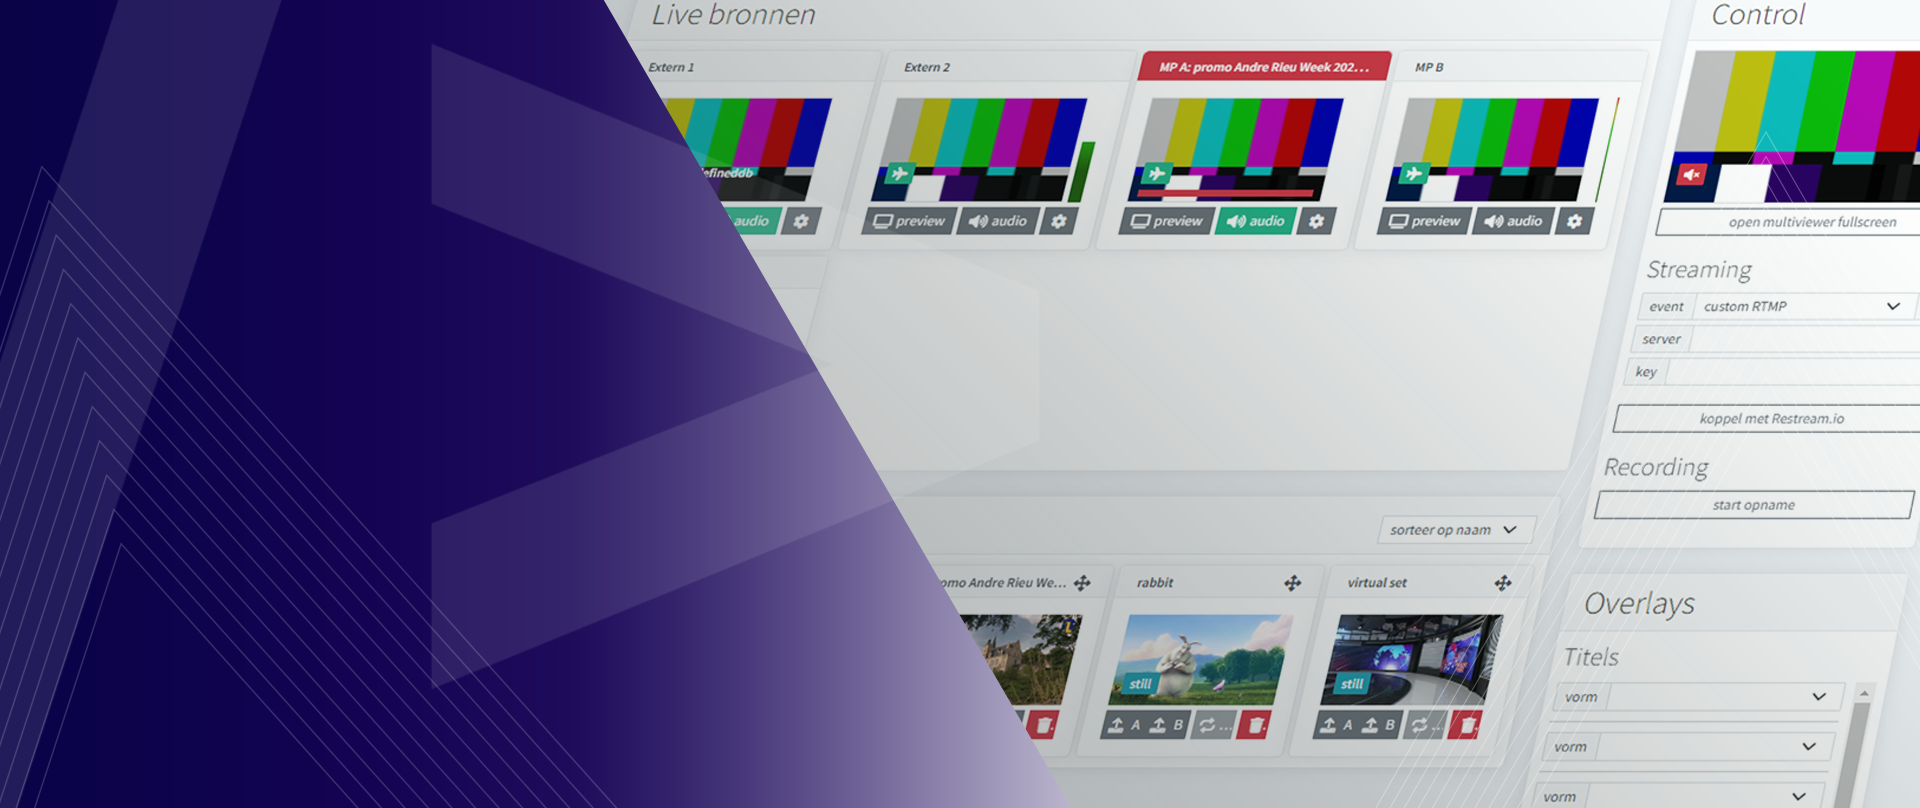Click the green airplane icon on MP B
Screen dimensions: 1920x808
[1414, 174]
